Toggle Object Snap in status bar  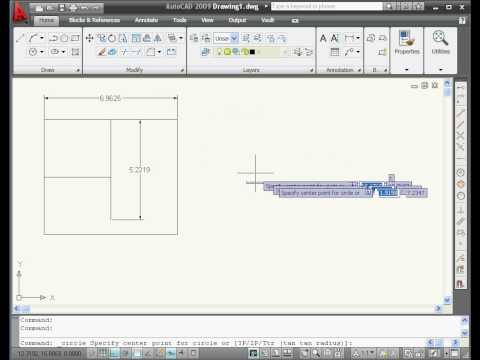138,353
